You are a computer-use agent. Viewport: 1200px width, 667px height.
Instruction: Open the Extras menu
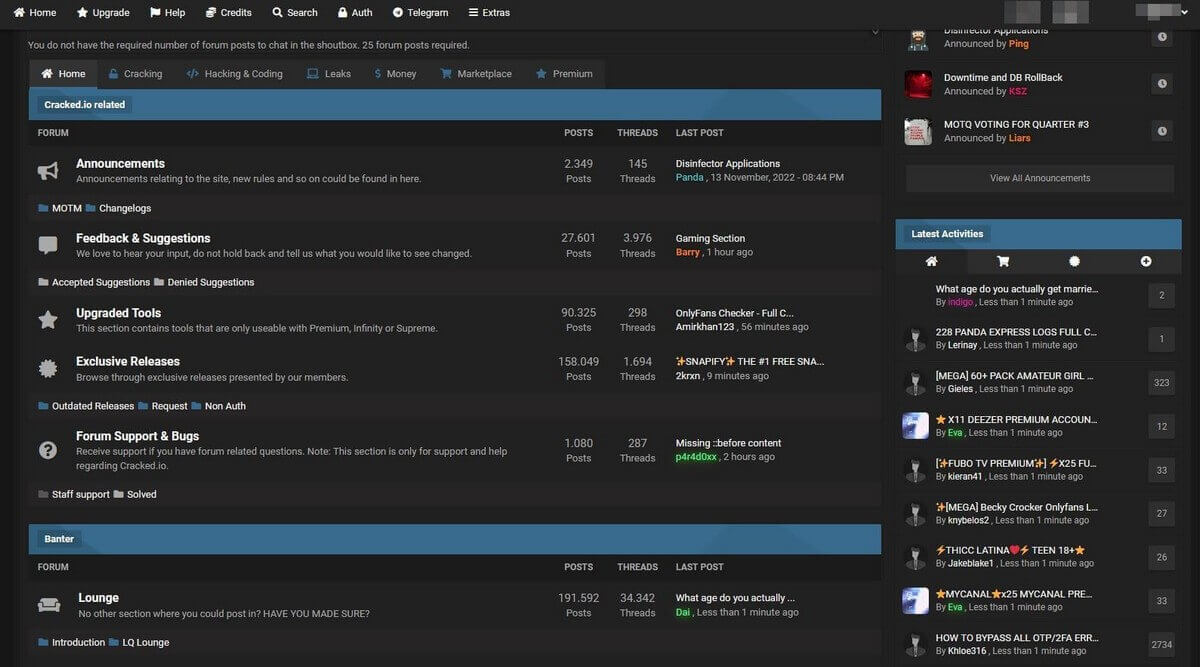(489, 12)
